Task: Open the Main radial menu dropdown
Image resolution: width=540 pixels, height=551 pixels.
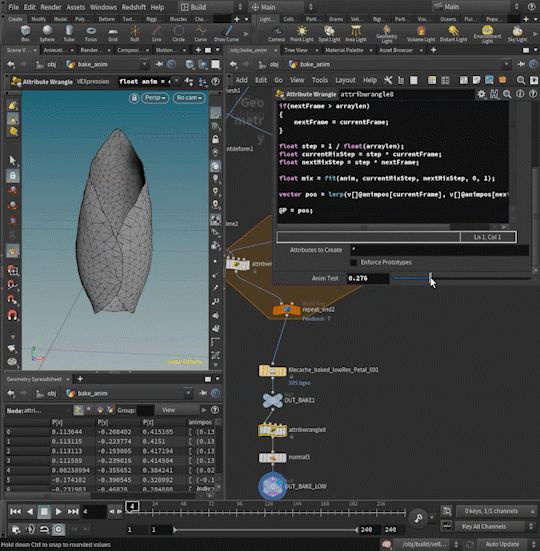Action: [281, 7]
